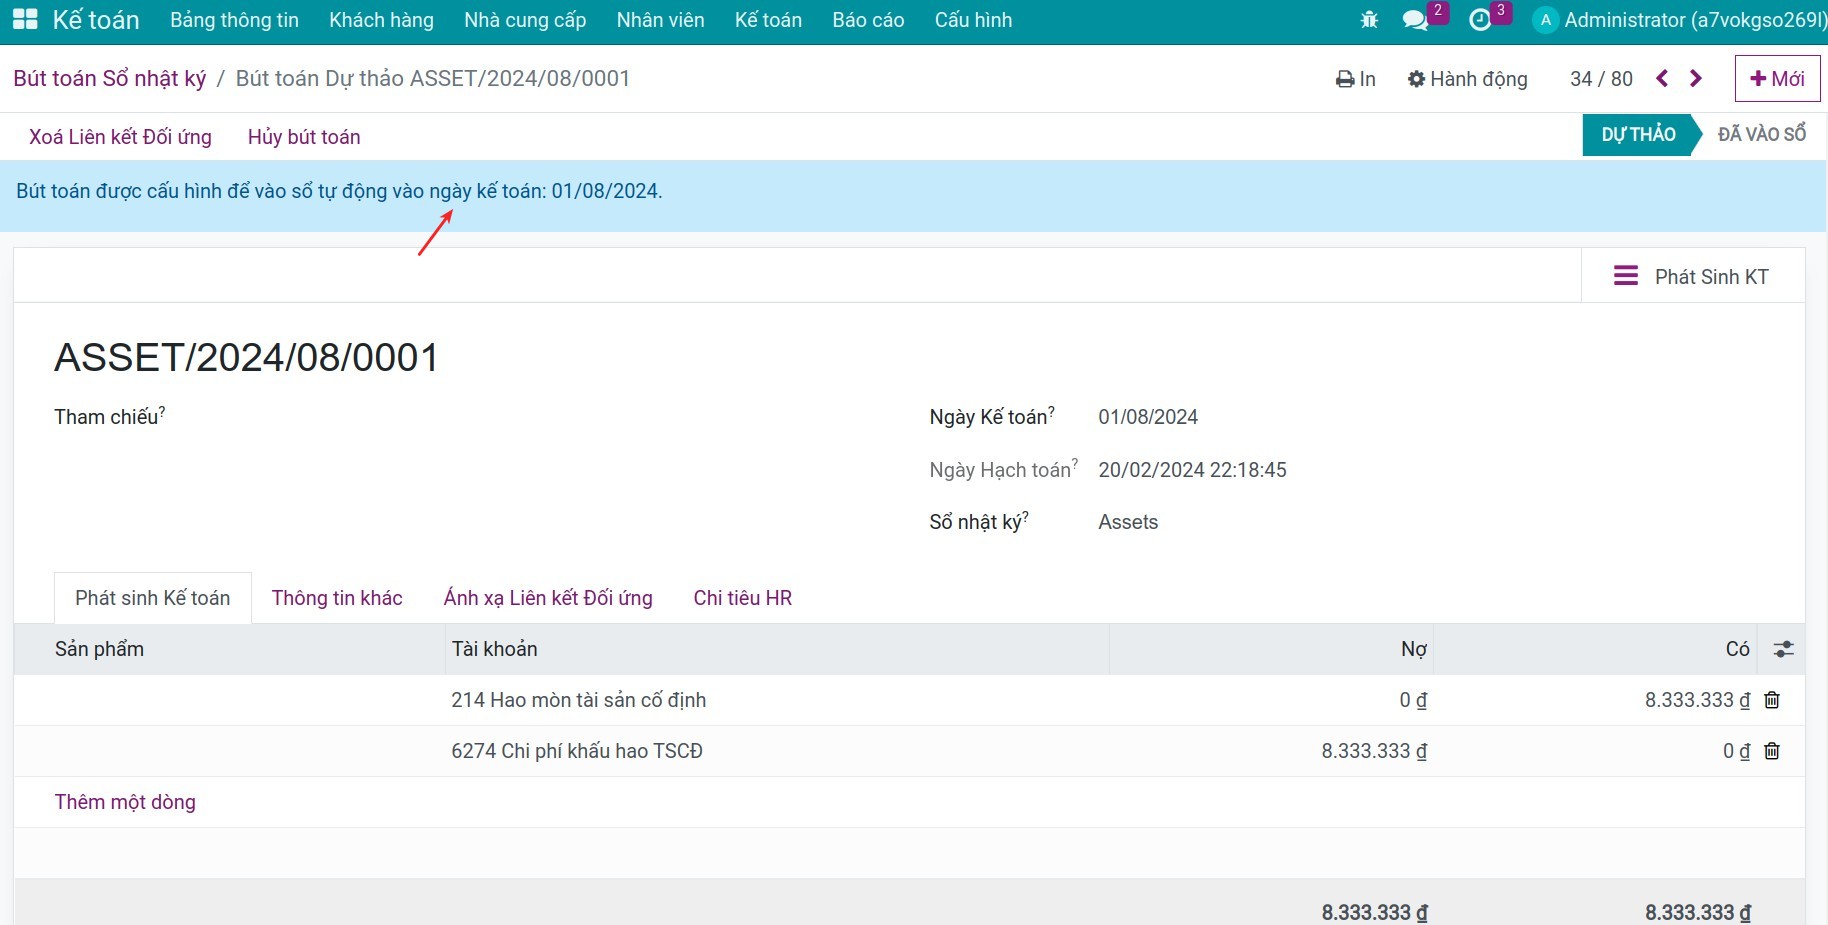Go to next record arrow
This screenshot has width=1828, height=925.
pos(1696,78)
